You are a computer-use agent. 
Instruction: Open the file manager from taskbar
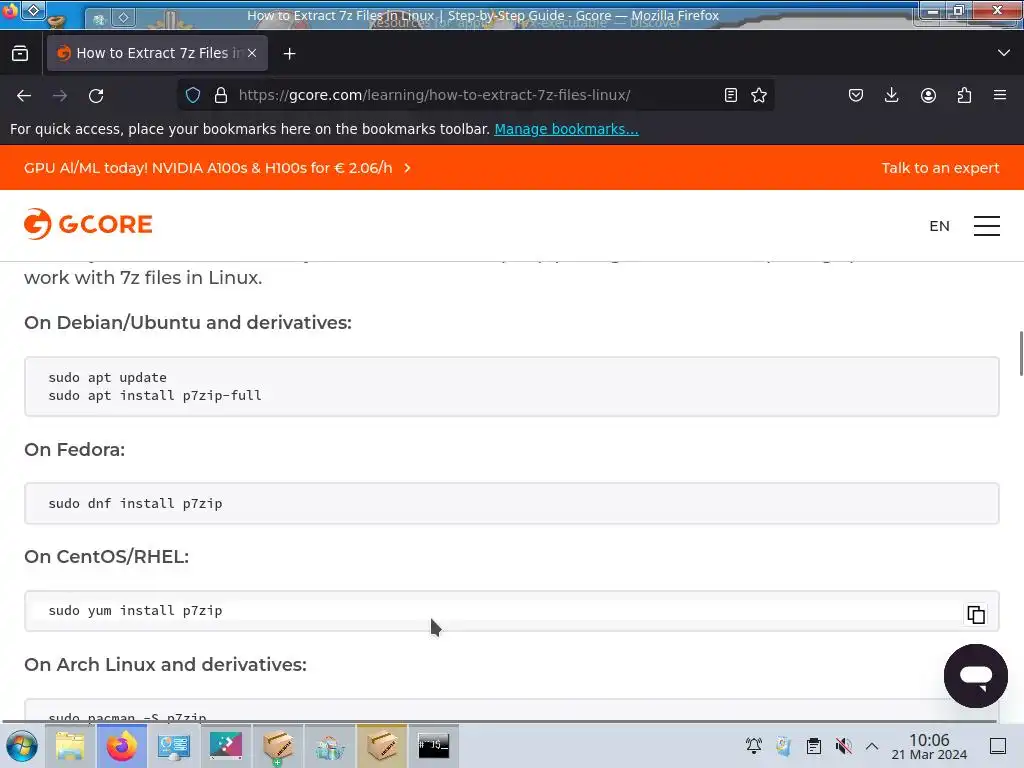(70, 746)
